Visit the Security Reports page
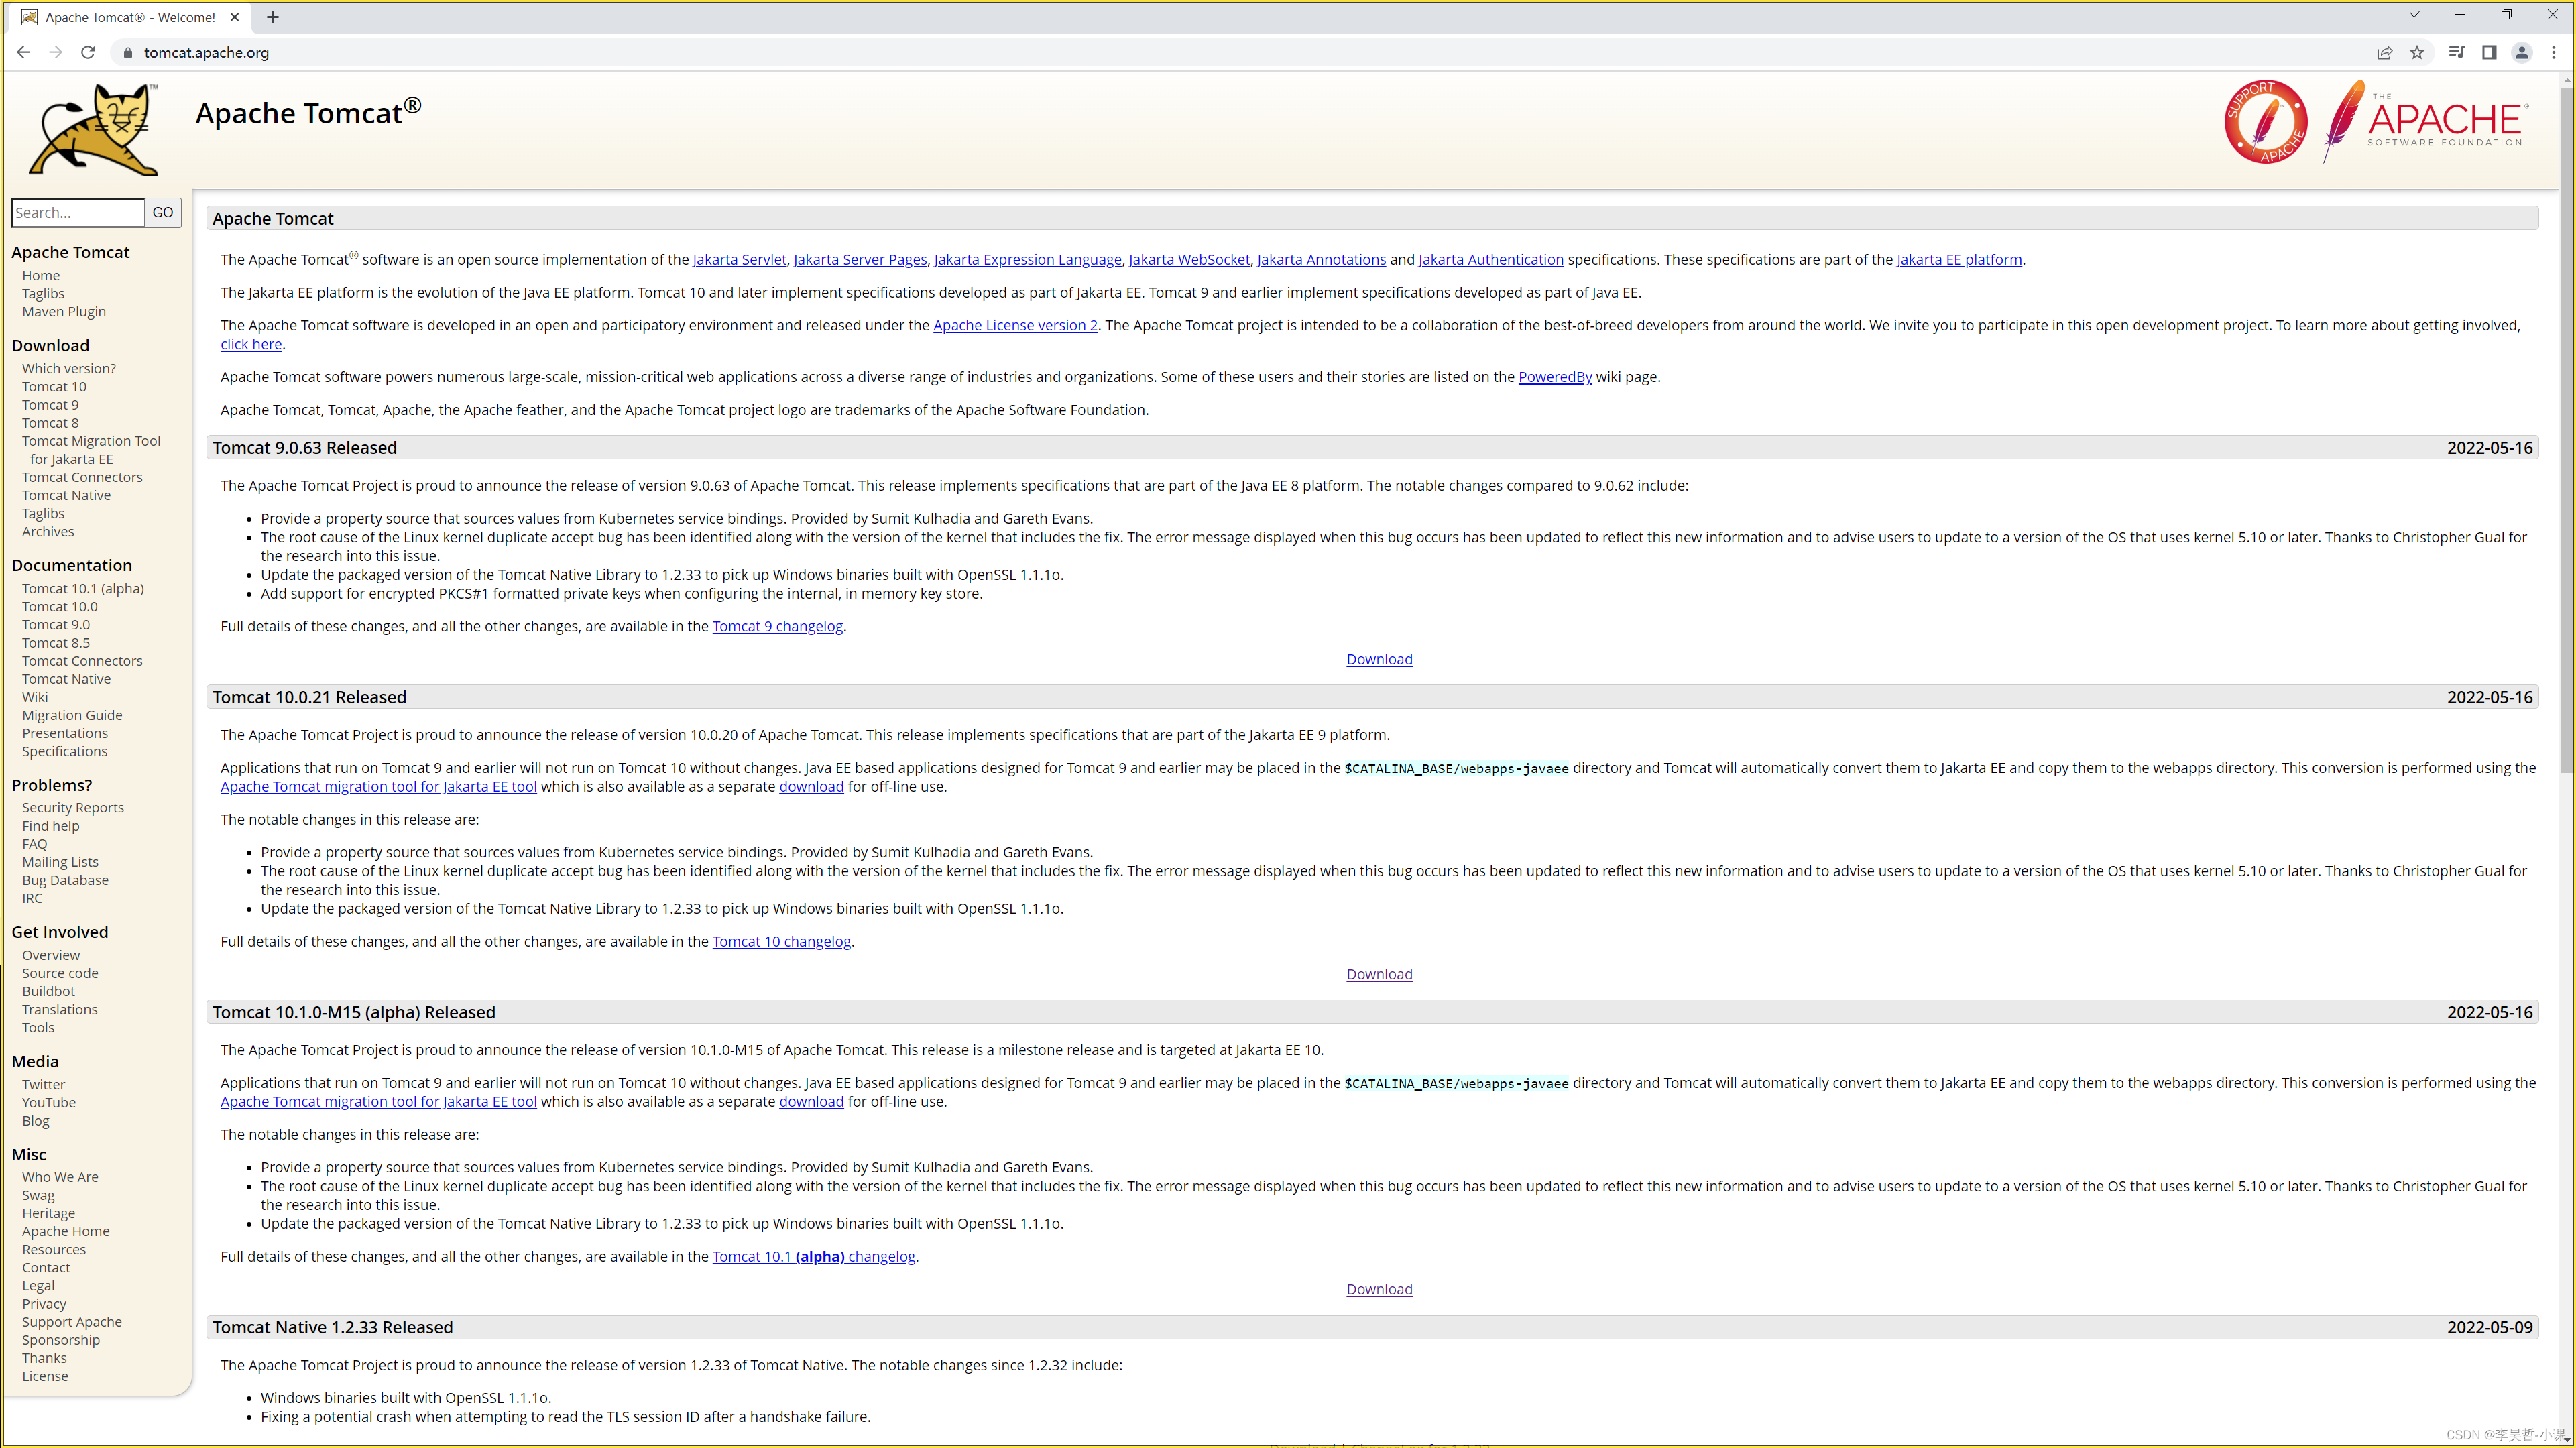This screenshot has width=2576, height=1448. (x=73, y=807)
